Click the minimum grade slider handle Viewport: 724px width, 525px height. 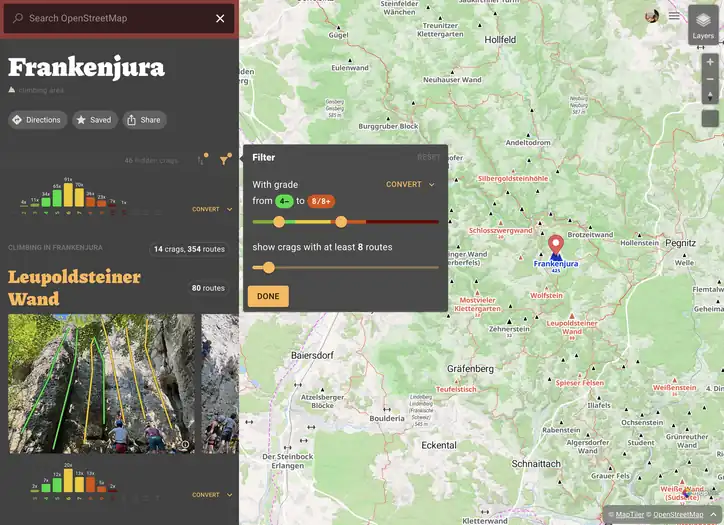pyautogui.click(x=279, y=221)
